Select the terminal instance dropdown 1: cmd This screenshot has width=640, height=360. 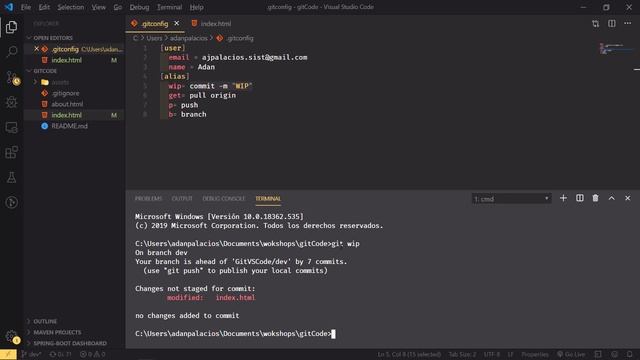[x=511, y=199]
